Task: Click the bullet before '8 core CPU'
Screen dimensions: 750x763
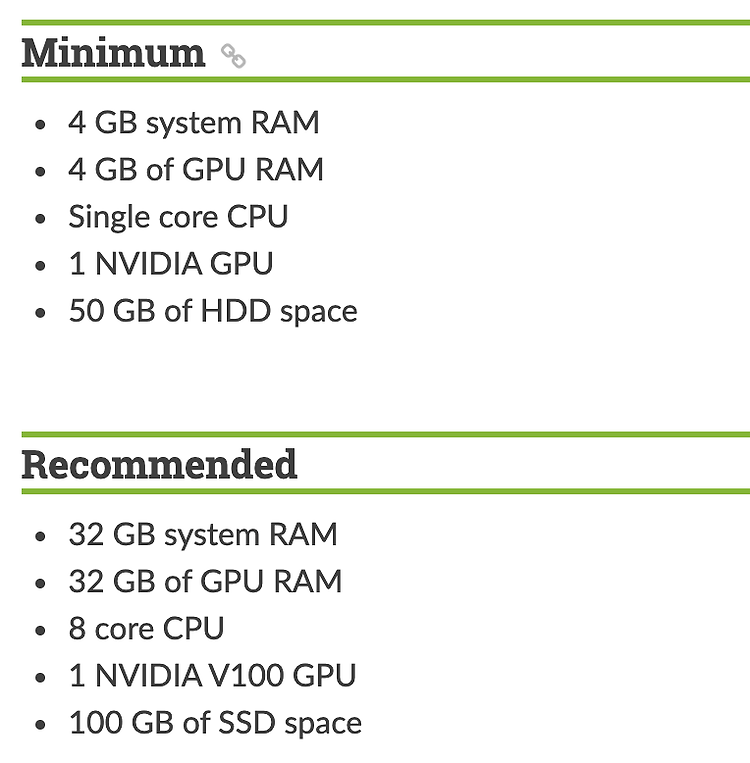Action: (40, 630)
